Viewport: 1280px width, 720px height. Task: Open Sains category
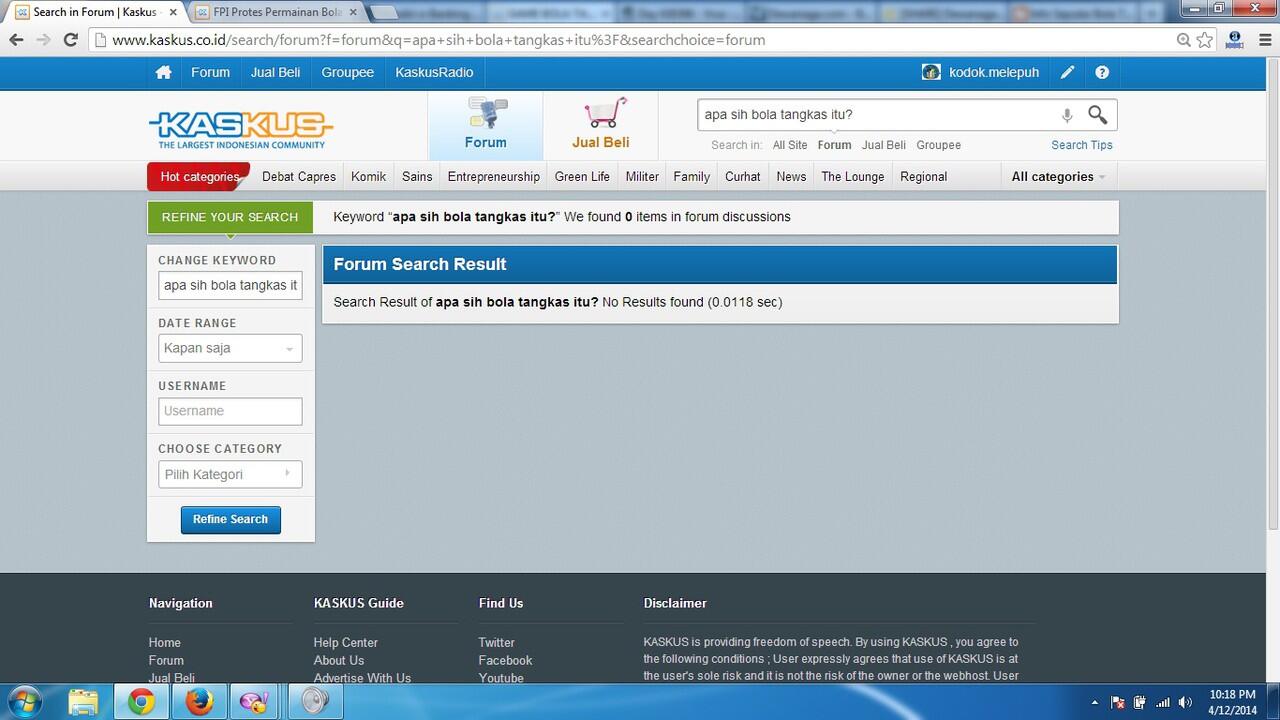tap(417, 176)
